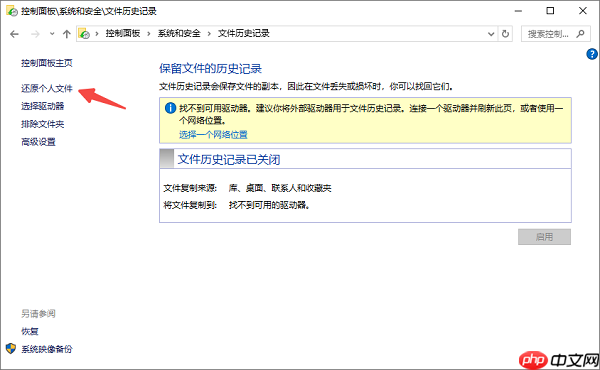Screen dimensions: 600x370
Task: Maximize the File History window
Action: point(550,11)
